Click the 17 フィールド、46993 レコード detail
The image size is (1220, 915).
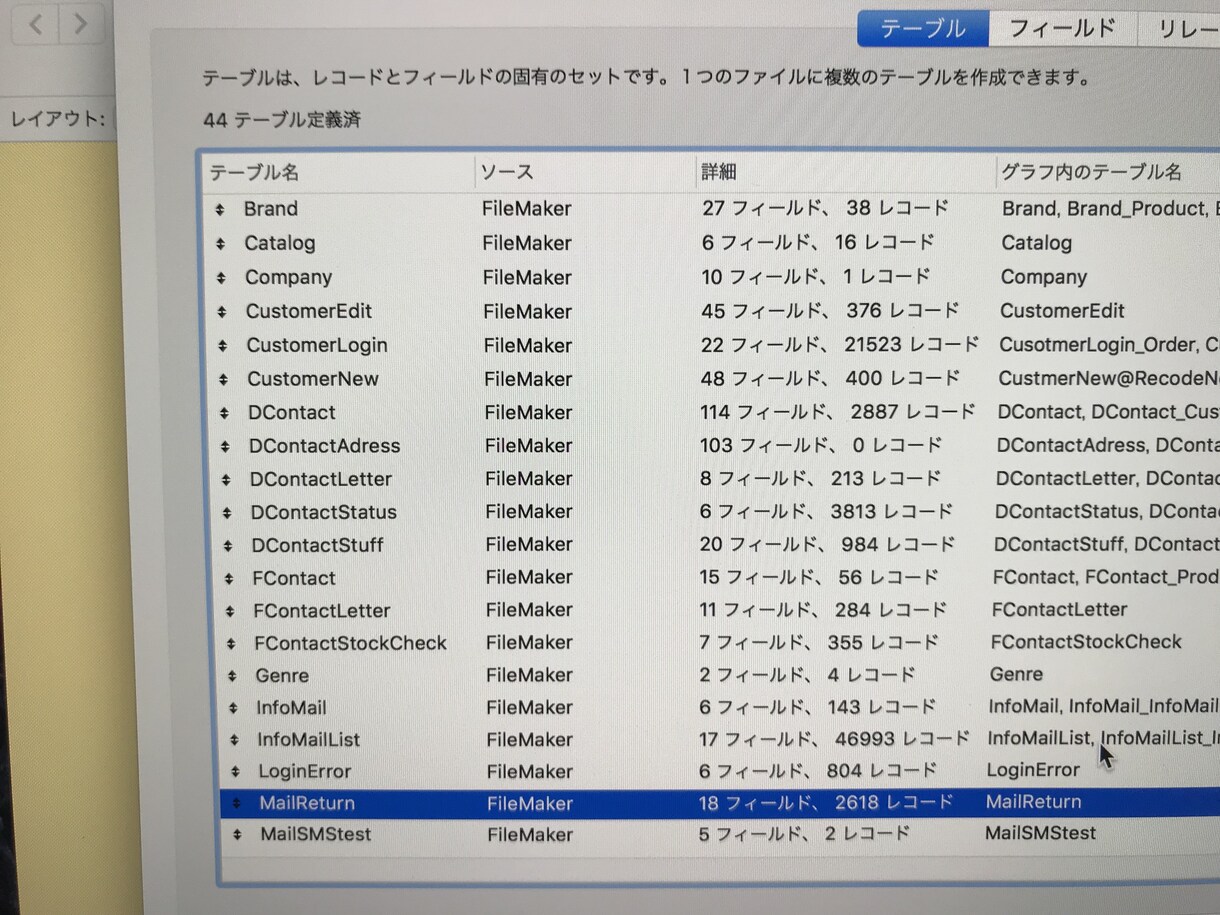(x=834, y=739)
